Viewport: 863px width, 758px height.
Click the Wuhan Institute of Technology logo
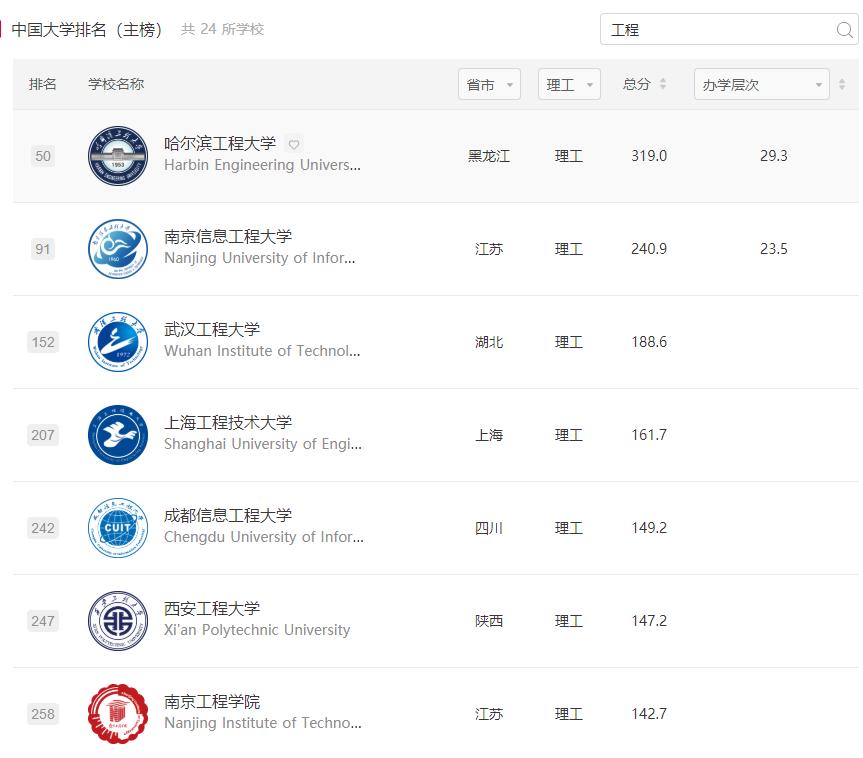pyautogui.click(x=117, y=342)
